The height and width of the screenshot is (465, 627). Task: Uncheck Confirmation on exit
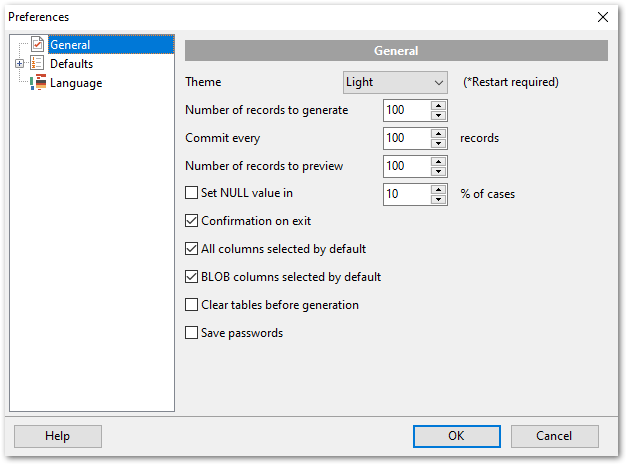click(192, 221)
